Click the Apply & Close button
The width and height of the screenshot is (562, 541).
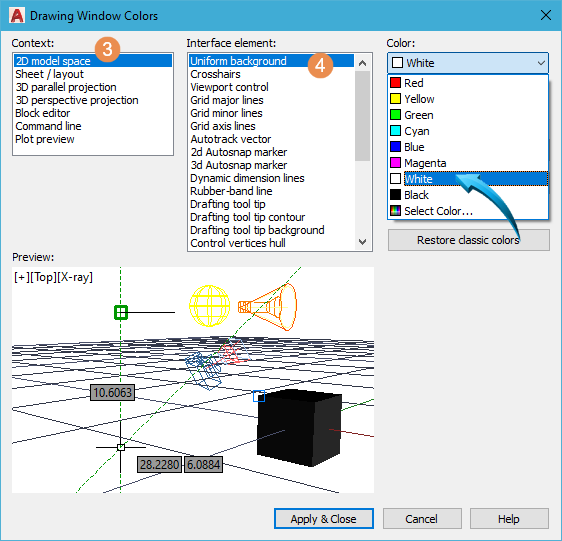(324, 519)
